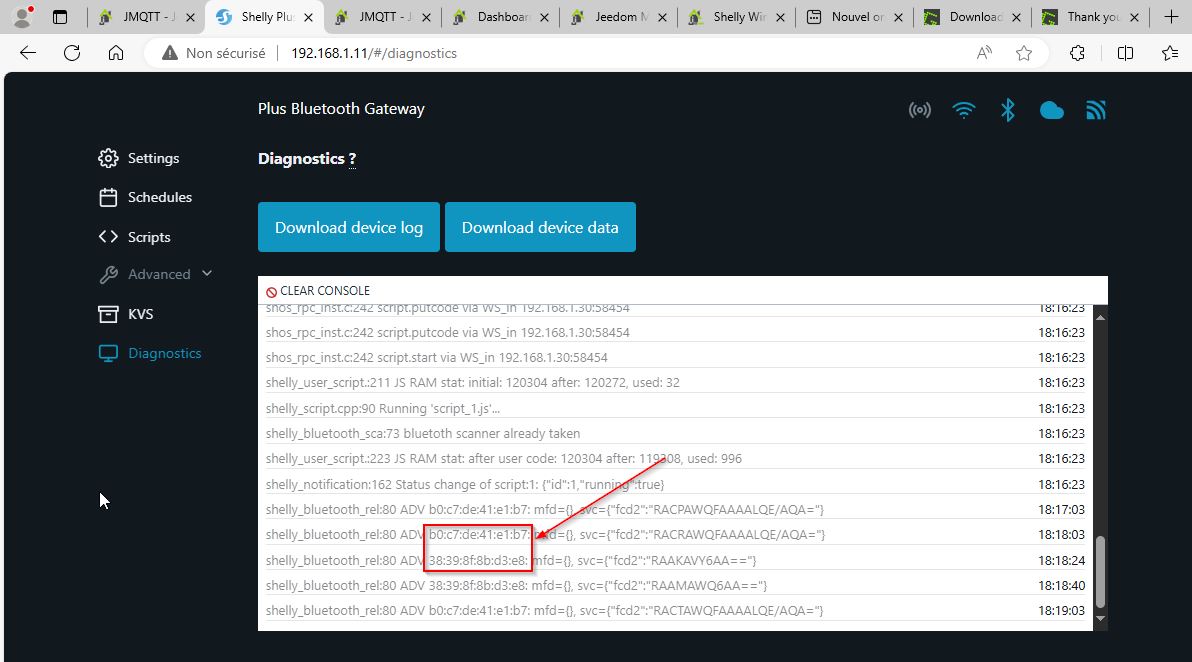The width and height of the screenshot is (1192, 662).
Task: Switch to Thank you browser tab
Action: pyautogui.click(x=1089, y=17)
